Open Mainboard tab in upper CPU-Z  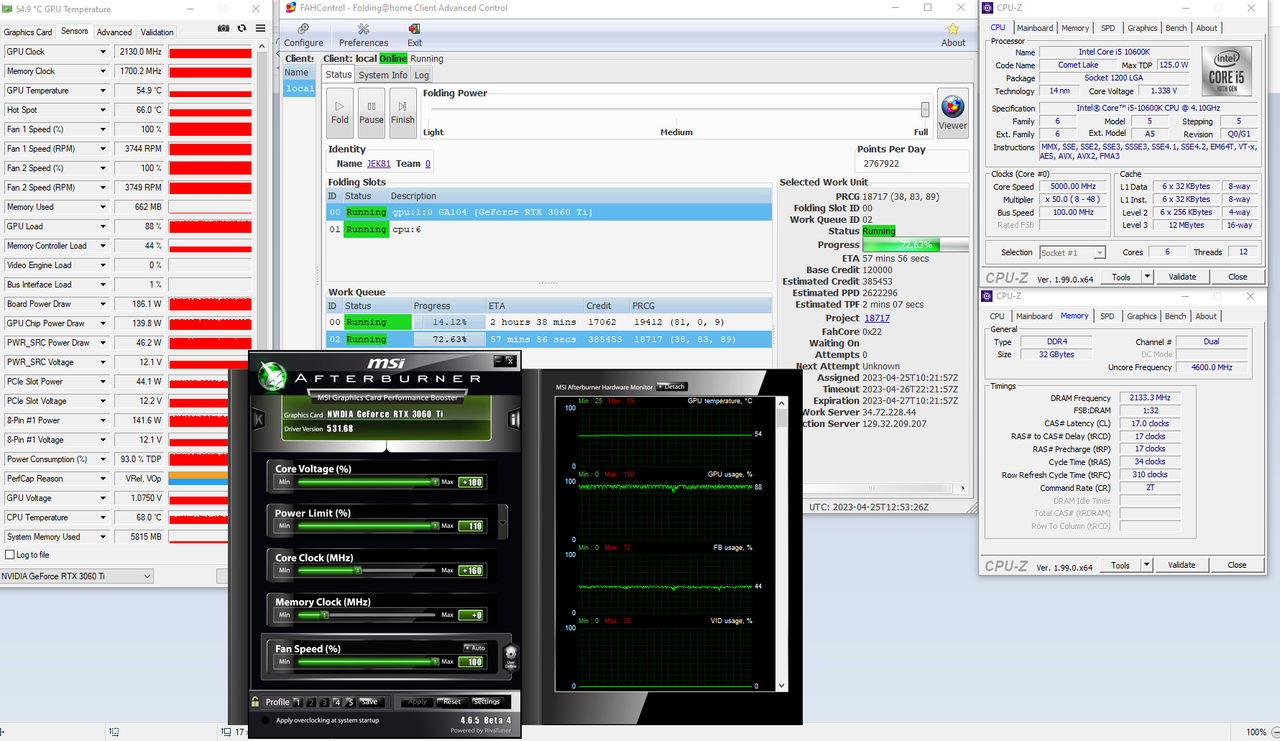[1034, 28]
